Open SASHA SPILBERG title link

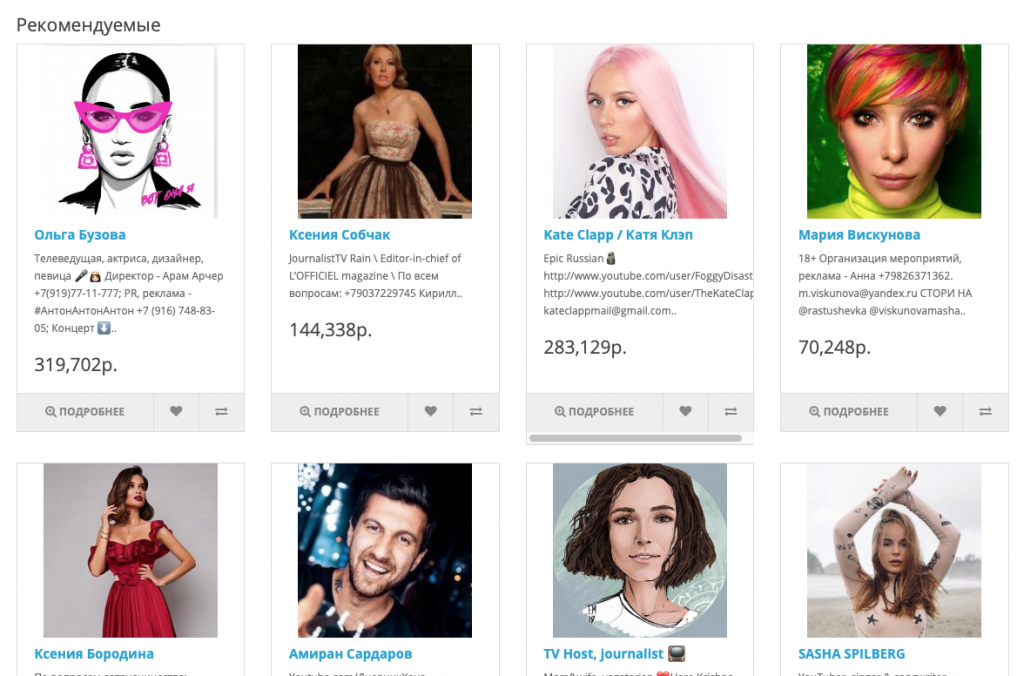(x=851, y=654)
